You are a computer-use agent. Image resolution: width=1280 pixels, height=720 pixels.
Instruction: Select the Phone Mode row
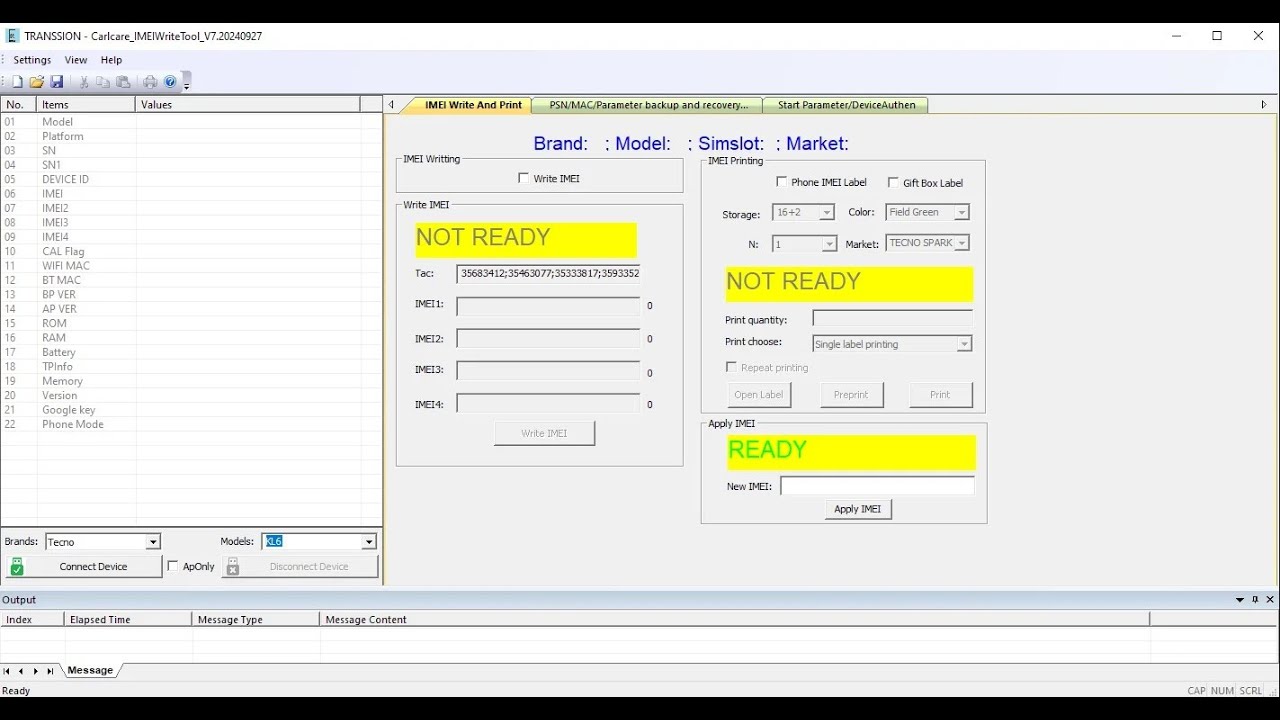(190, 424)
